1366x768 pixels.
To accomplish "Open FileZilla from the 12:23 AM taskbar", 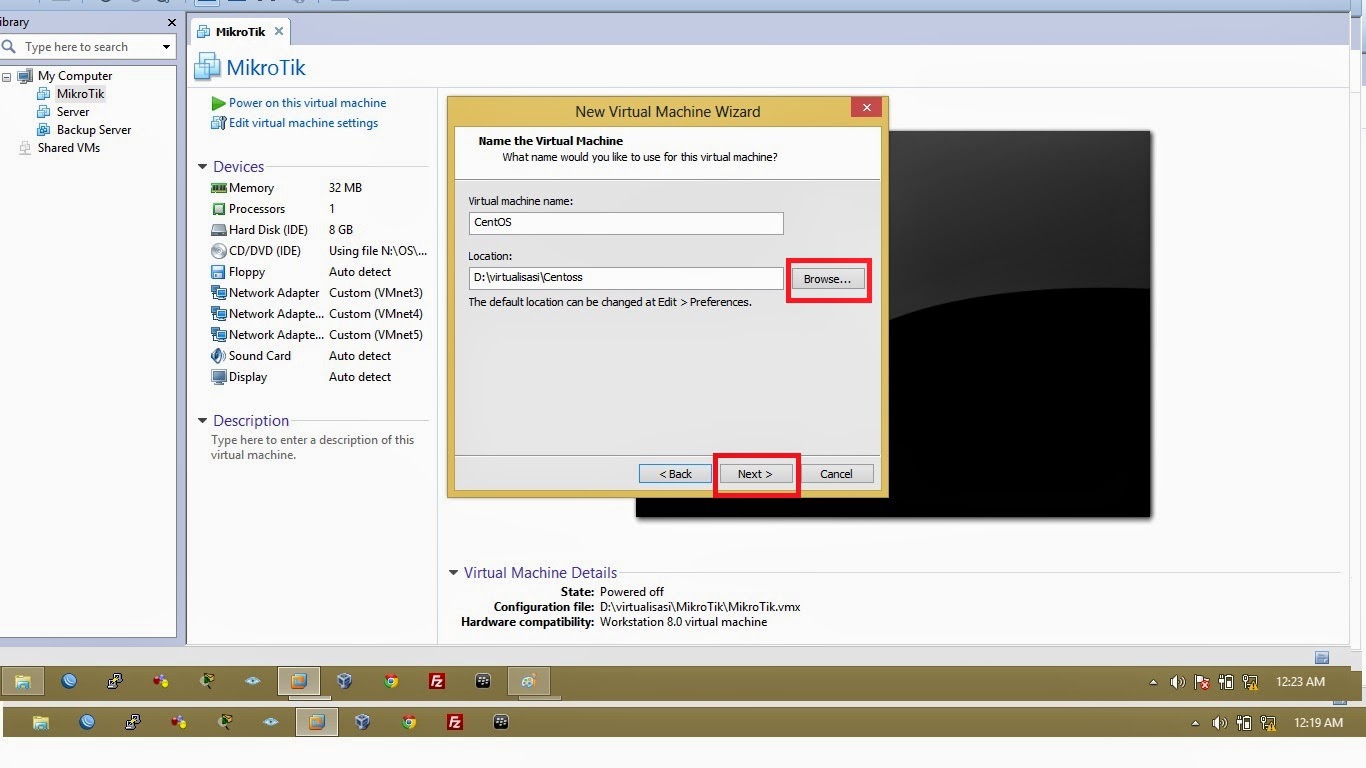I will click(437, 682).
